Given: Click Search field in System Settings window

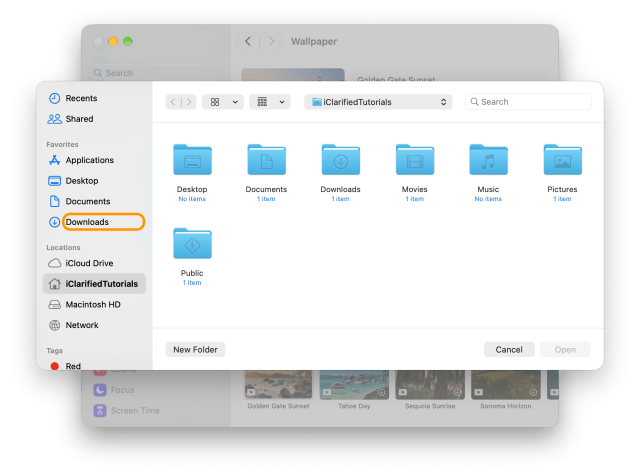Looking at the screenshot, I should tap(156, 73).
